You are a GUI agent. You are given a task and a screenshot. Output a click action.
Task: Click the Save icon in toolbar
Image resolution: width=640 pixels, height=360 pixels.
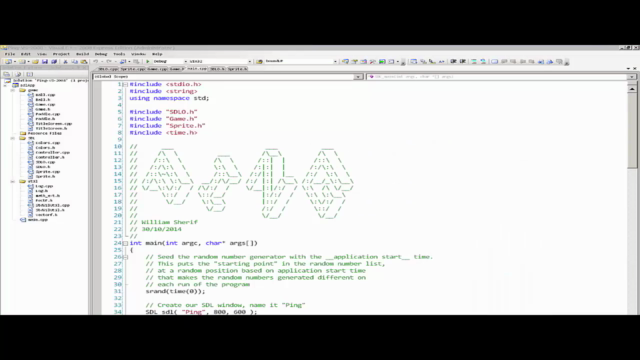click(x=44, y=62)
